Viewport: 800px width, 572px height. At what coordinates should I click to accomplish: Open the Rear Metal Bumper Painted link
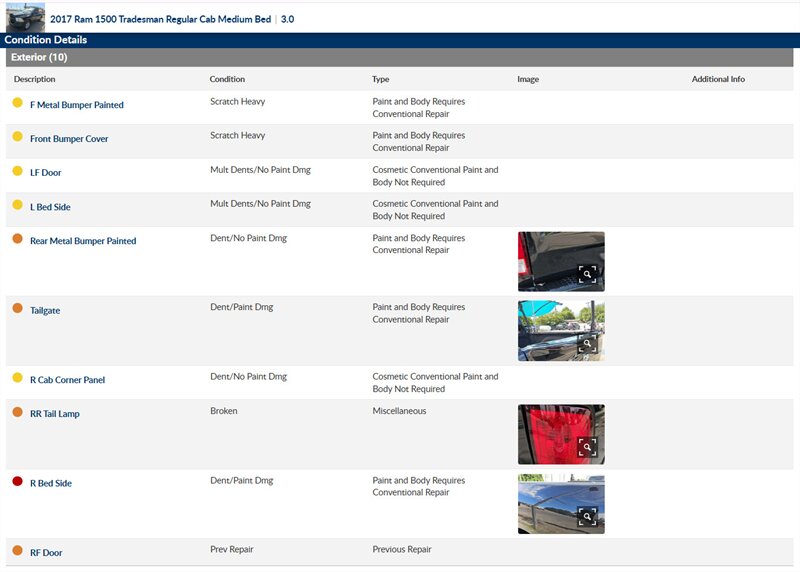tap(83, 241)
